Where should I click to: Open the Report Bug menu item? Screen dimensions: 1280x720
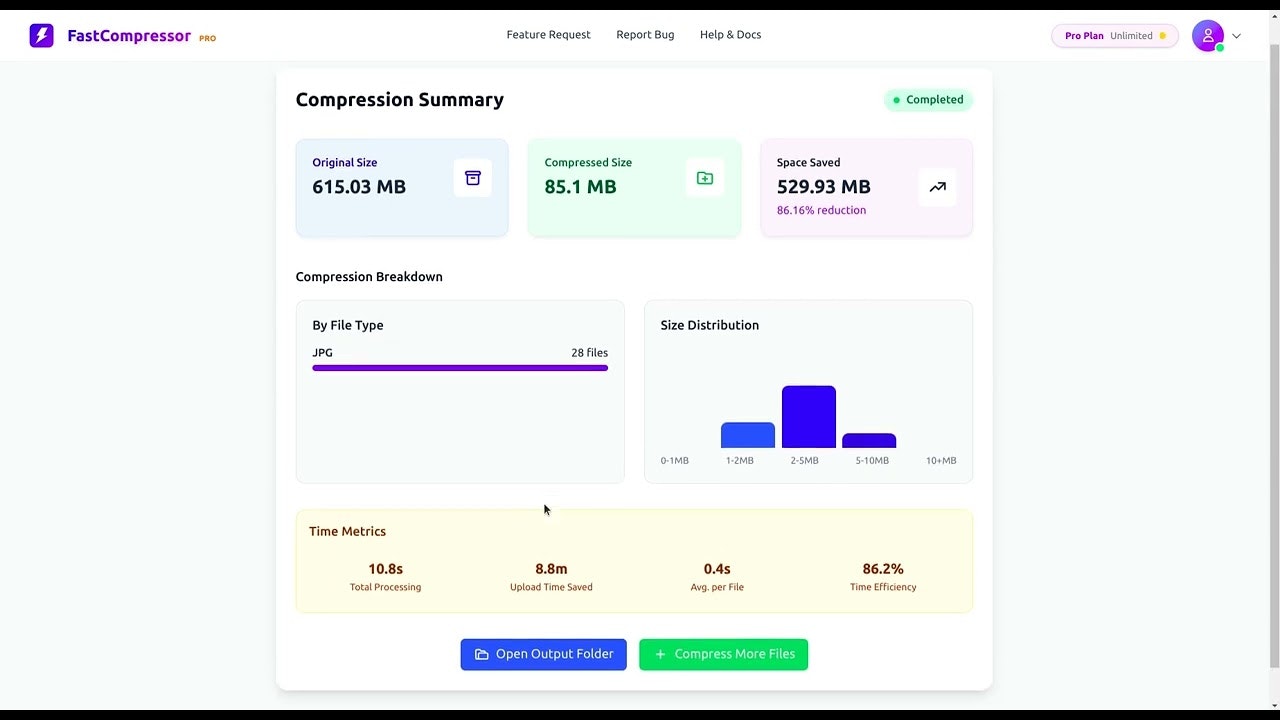click(x=645, y=34)
